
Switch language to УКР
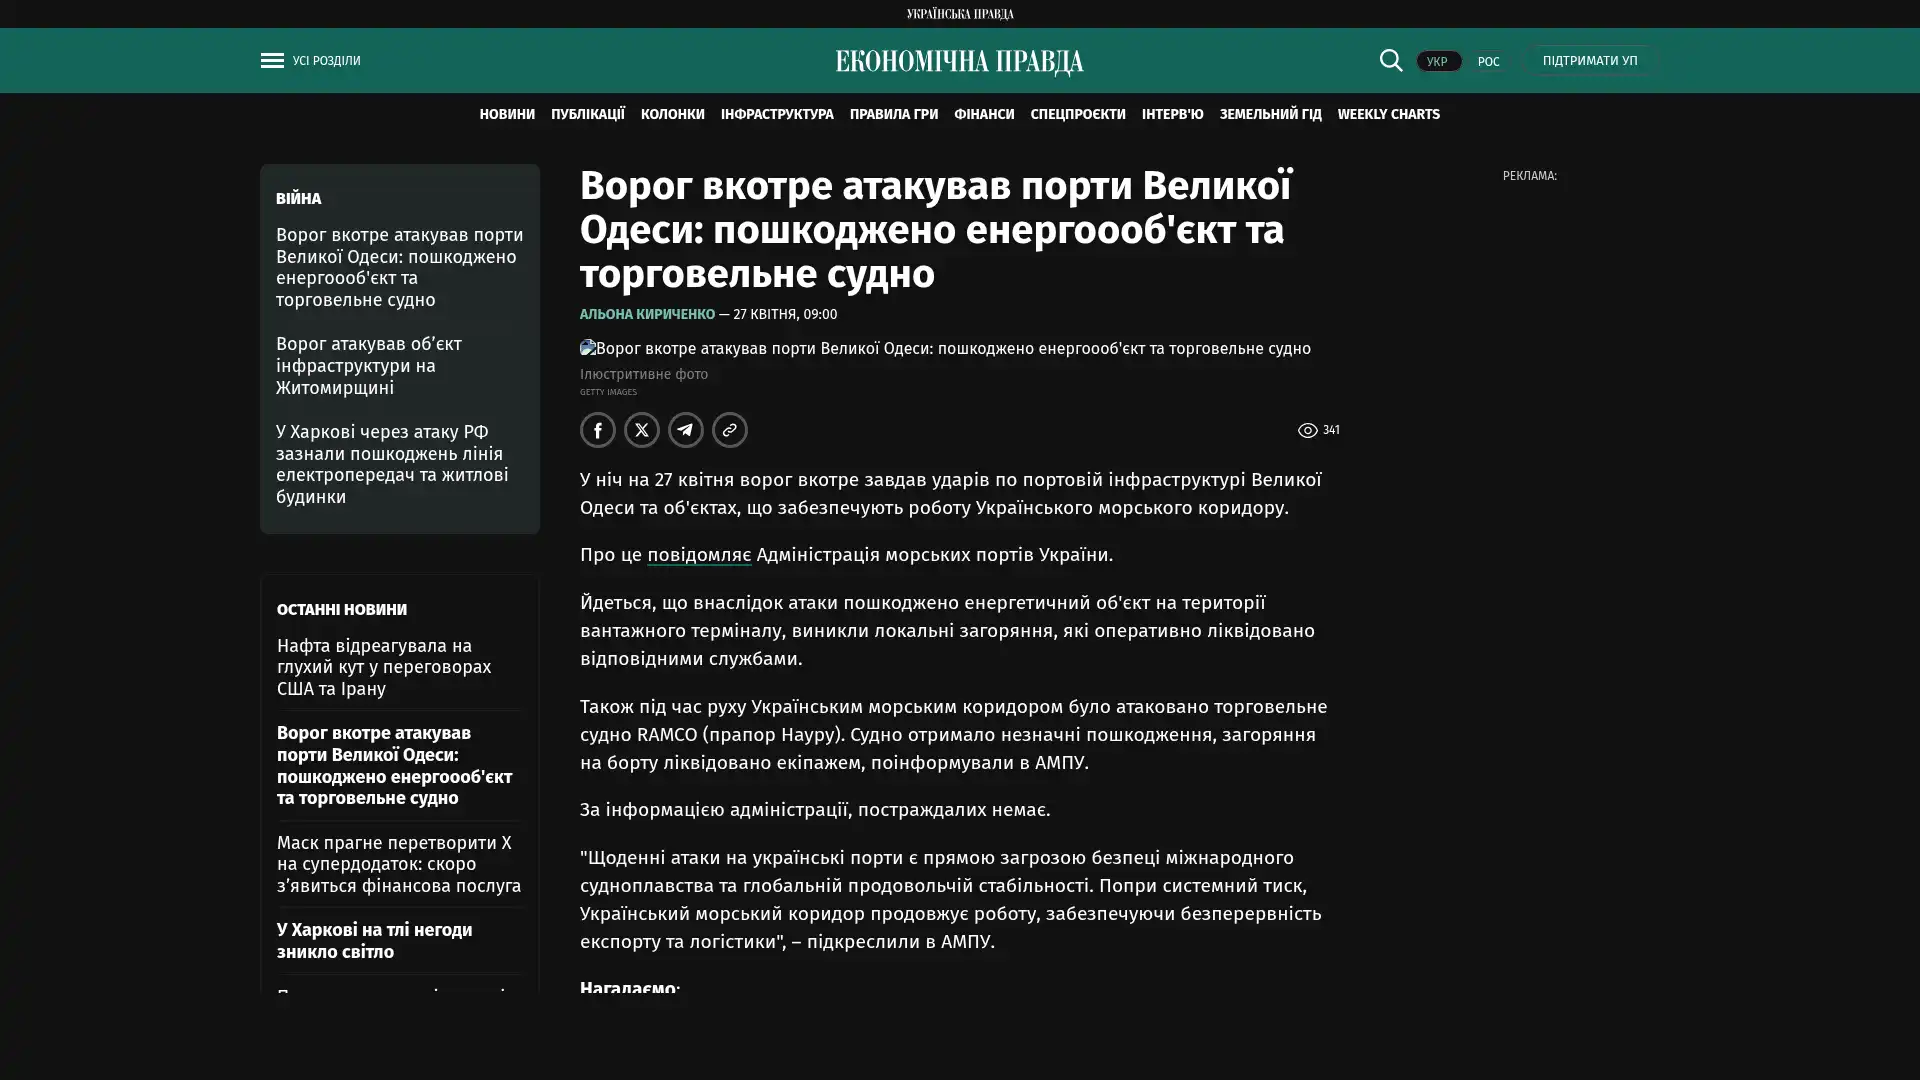point(1438,61)
